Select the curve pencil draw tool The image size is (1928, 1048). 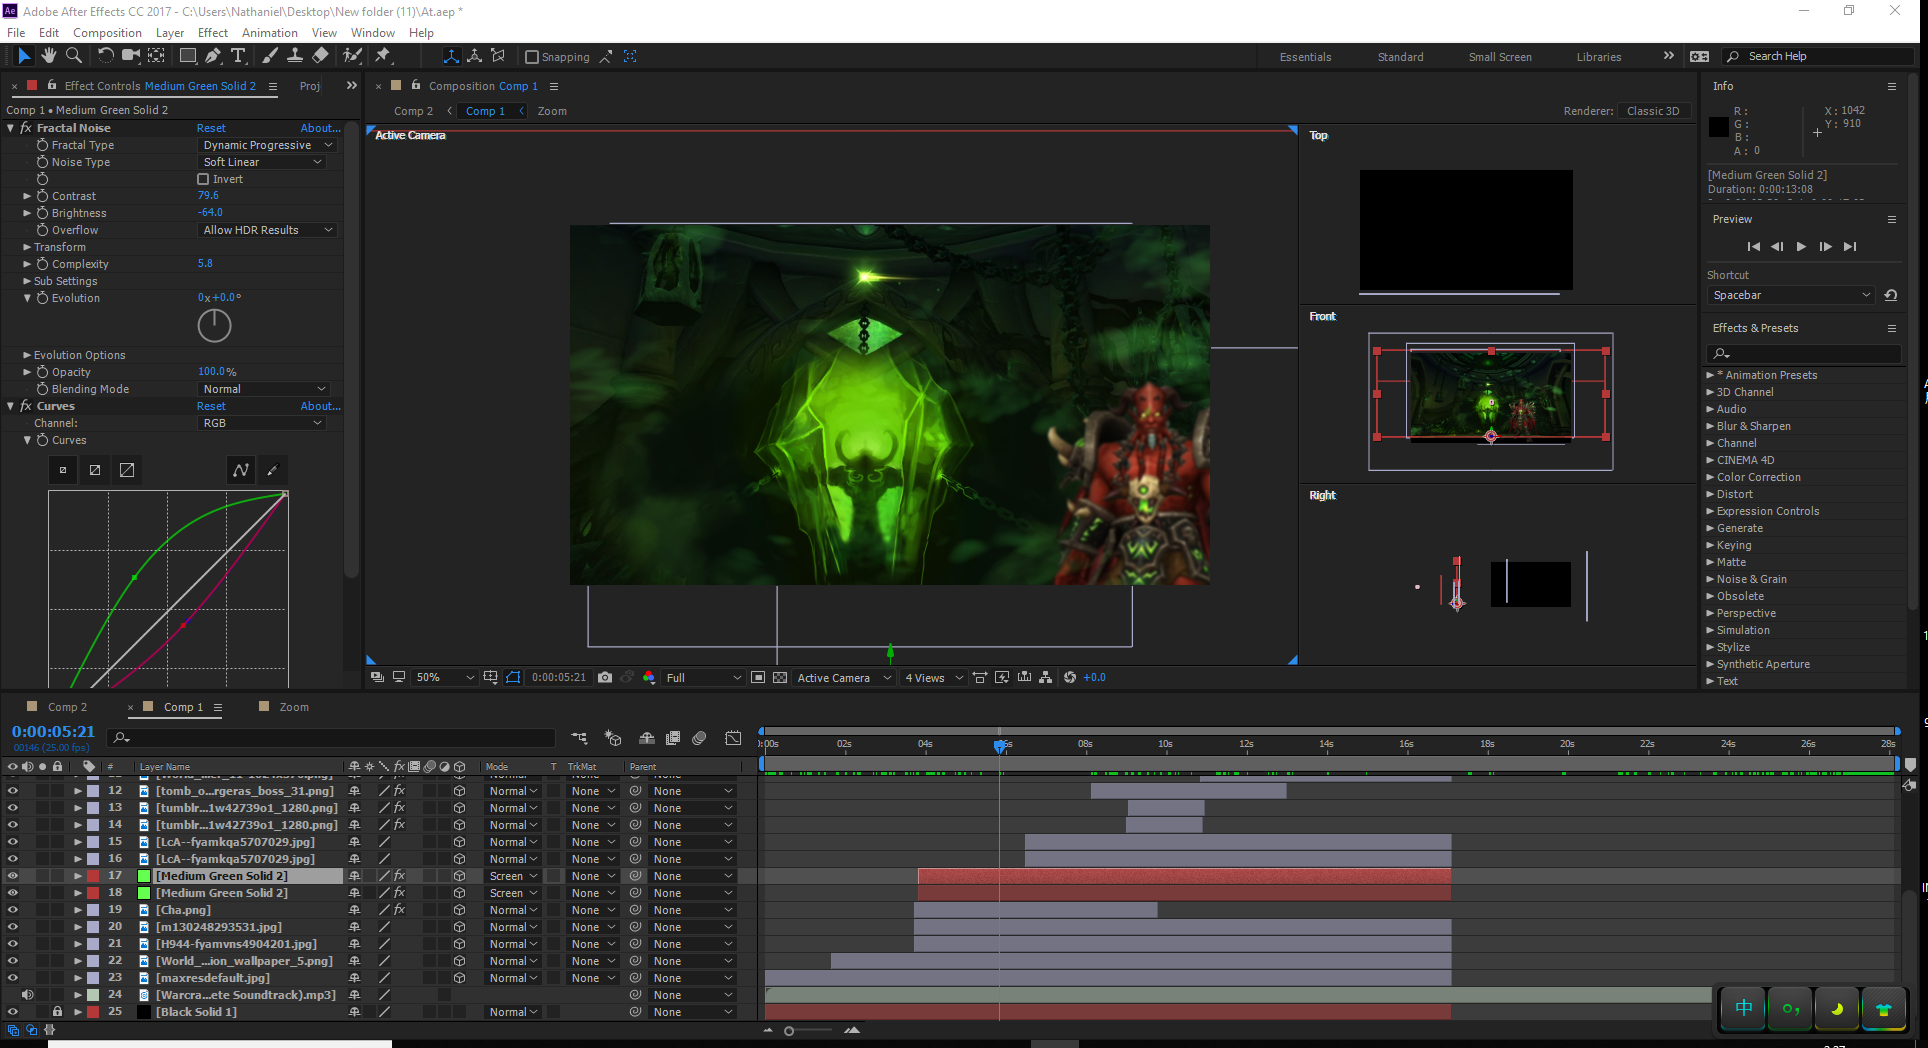click(x=272, y=470)
